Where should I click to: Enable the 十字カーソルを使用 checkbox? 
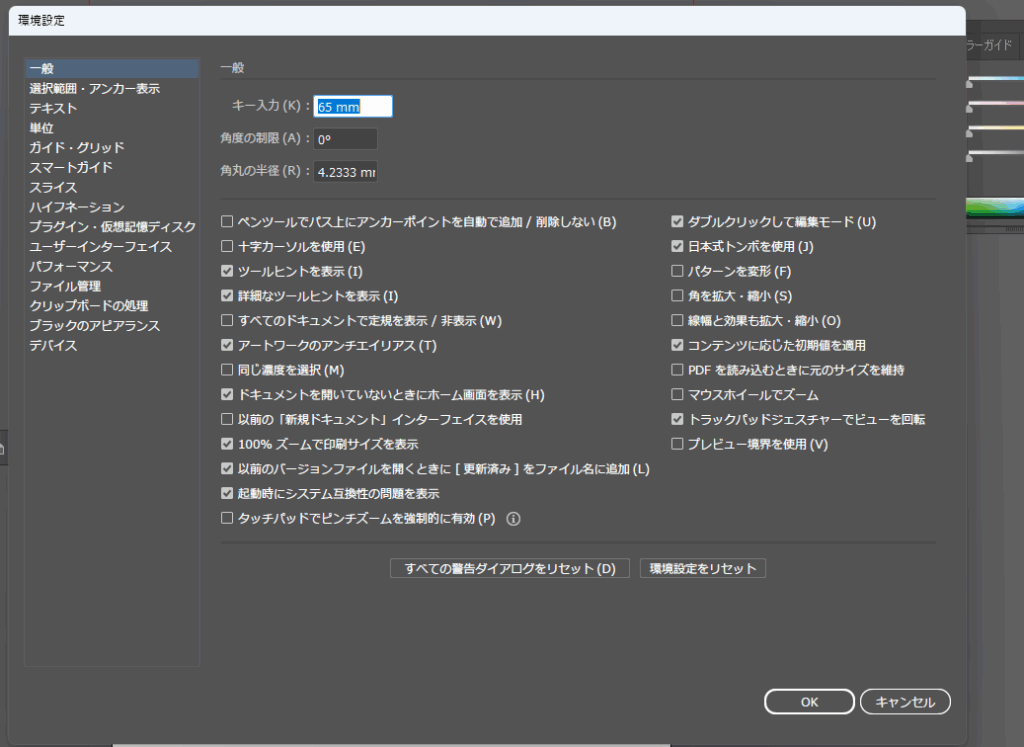coord(228,246)
